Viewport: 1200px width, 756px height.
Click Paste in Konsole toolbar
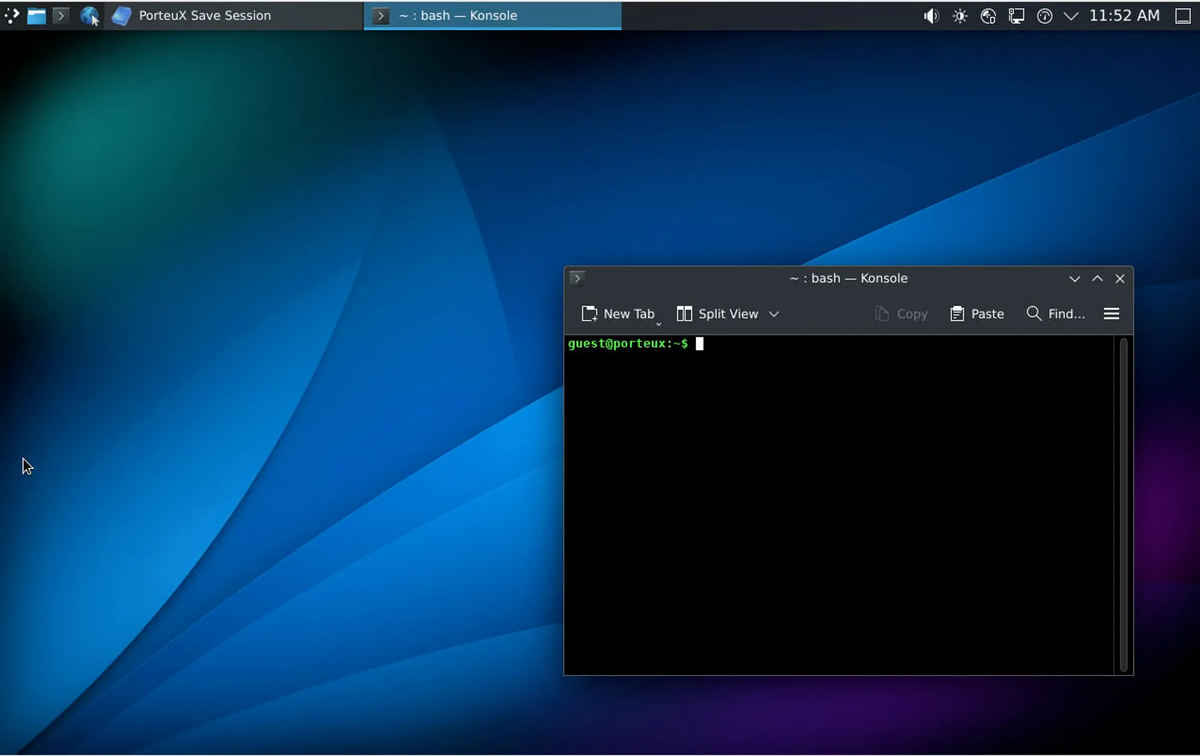tap(976, 314)
